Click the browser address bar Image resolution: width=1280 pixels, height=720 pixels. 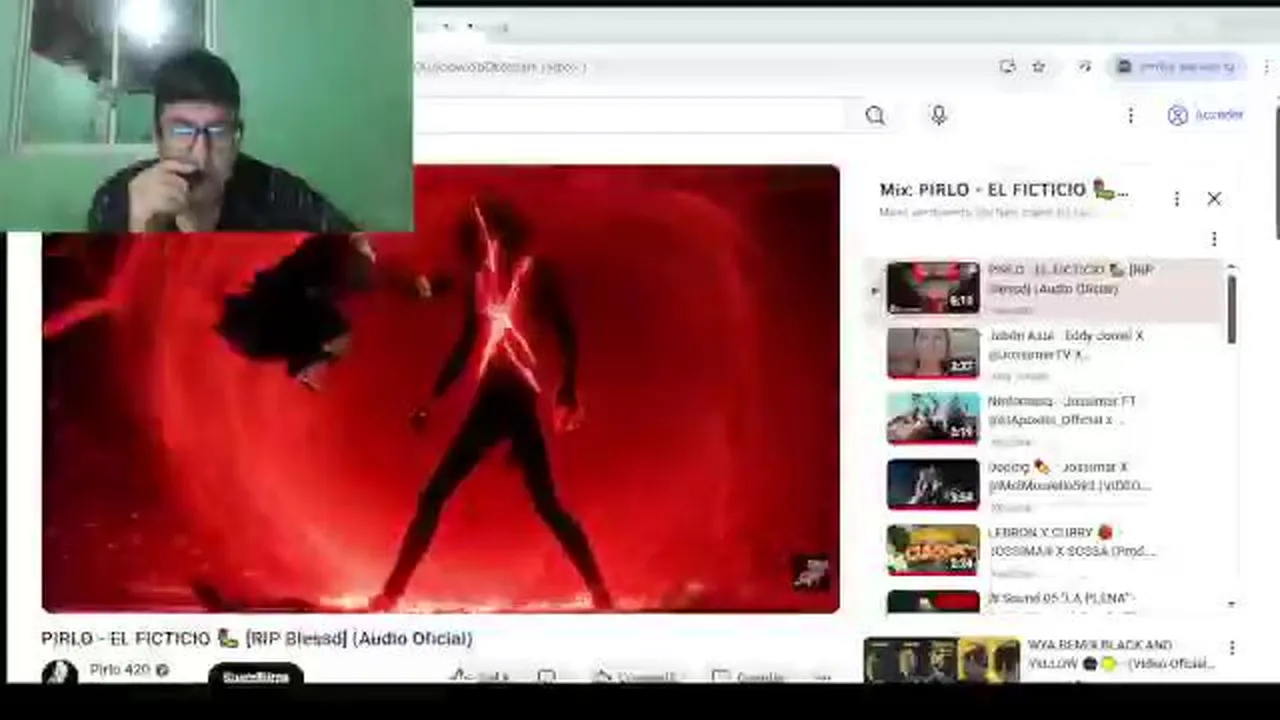click(700, 67)
